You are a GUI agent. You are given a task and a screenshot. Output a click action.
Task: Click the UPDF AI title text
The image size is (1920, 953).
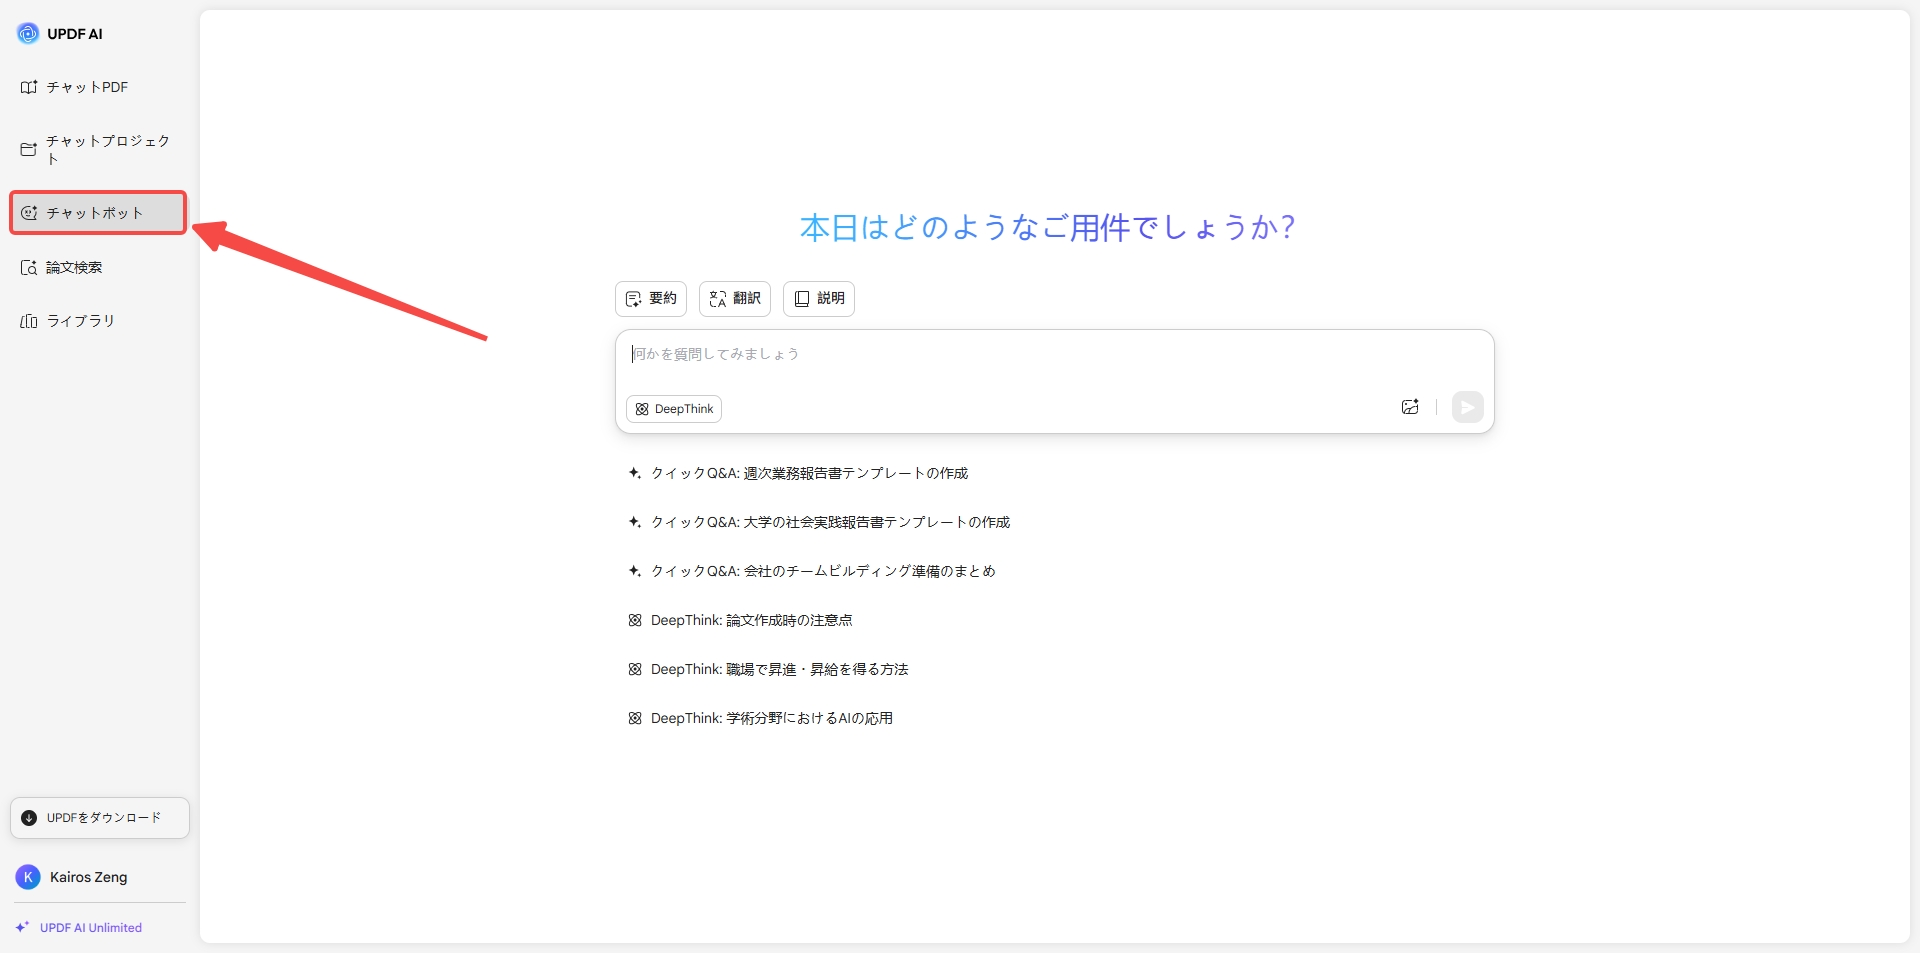(75, 34)
